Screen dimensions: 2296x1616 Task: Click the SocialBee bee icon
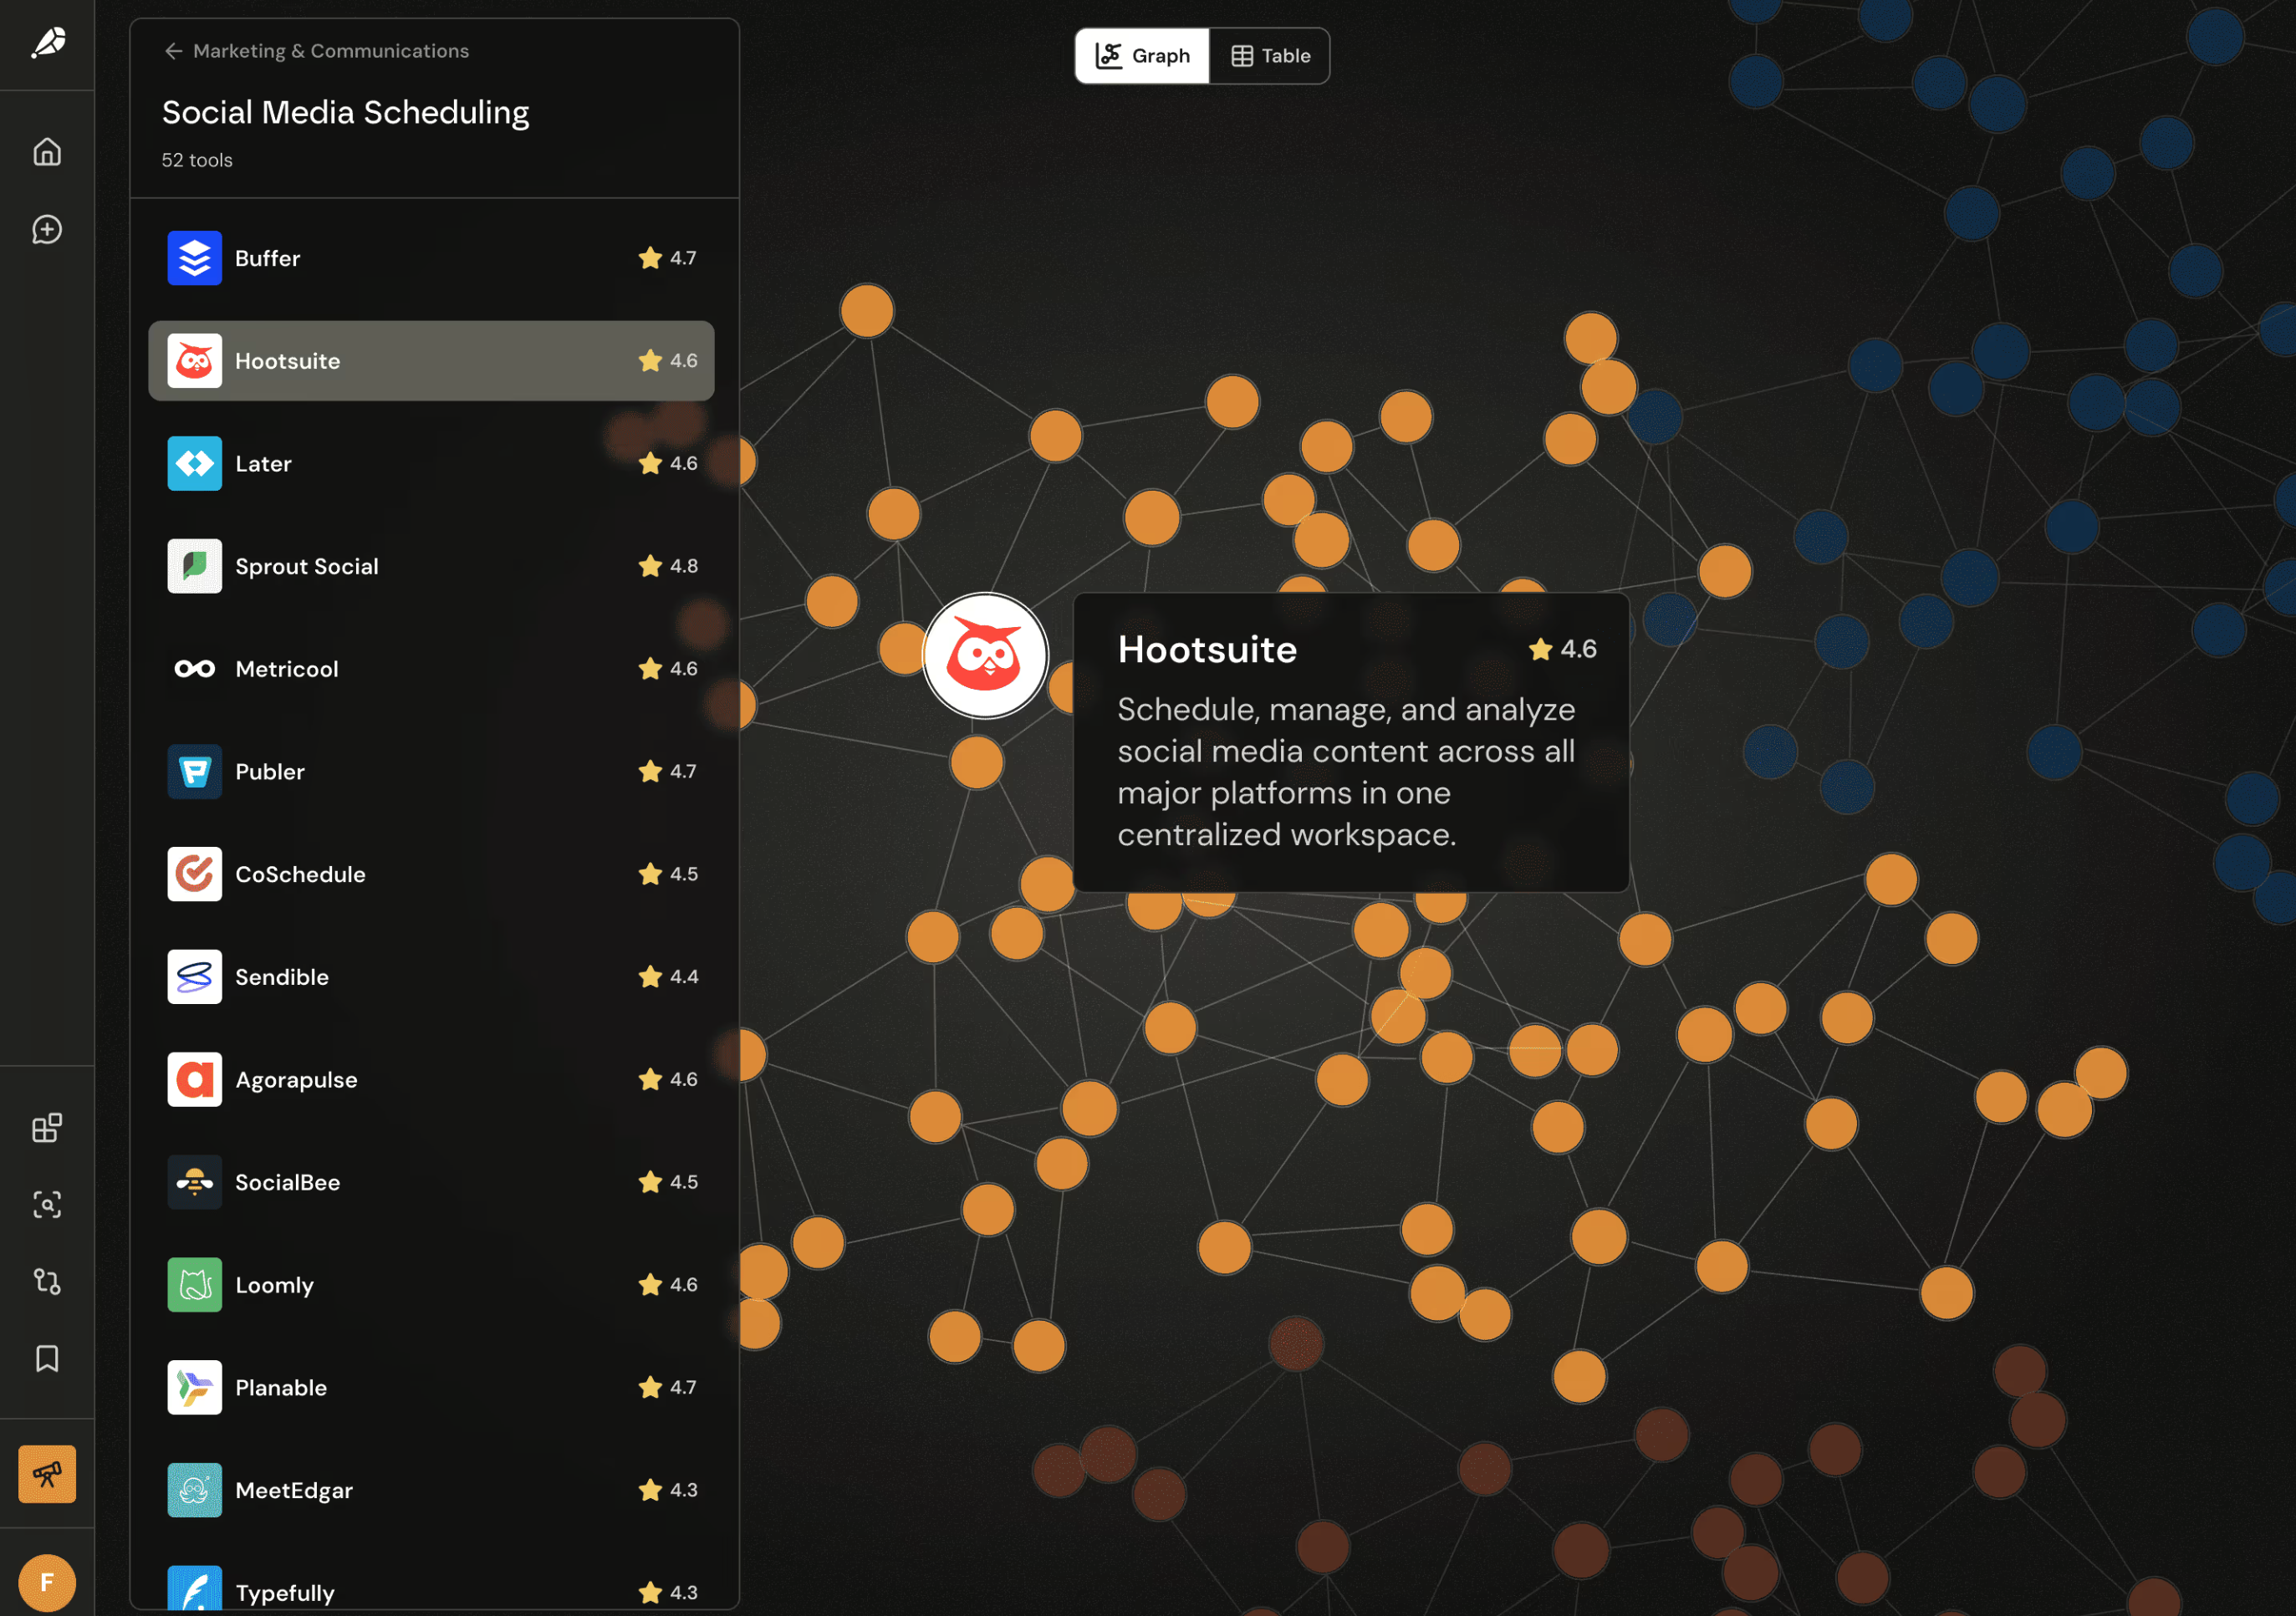coord(194,1182)
